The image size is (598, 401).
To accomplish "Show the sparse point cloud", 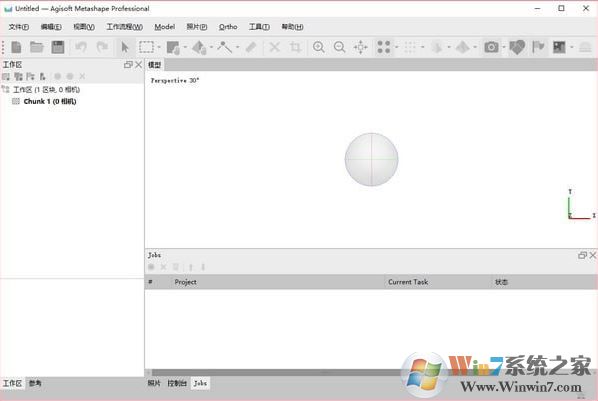I will tap(384, 47).
